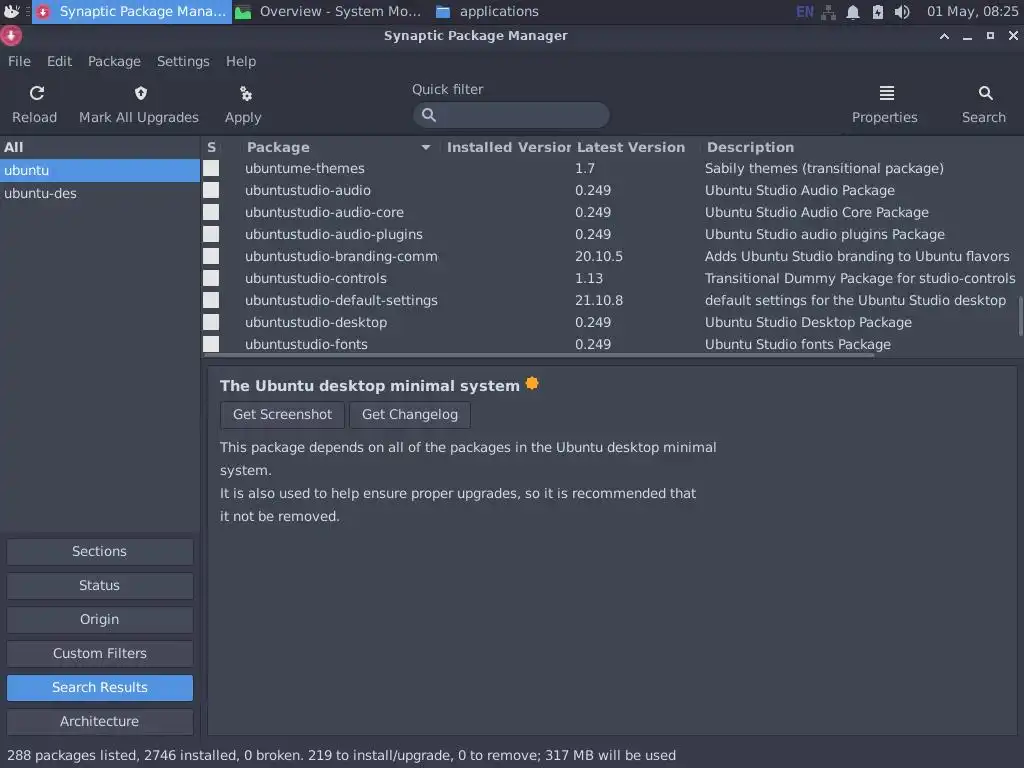
Task: Click the clock showing 01 May, 08:25
Action: pyautogui.click(x=972, y=12)
